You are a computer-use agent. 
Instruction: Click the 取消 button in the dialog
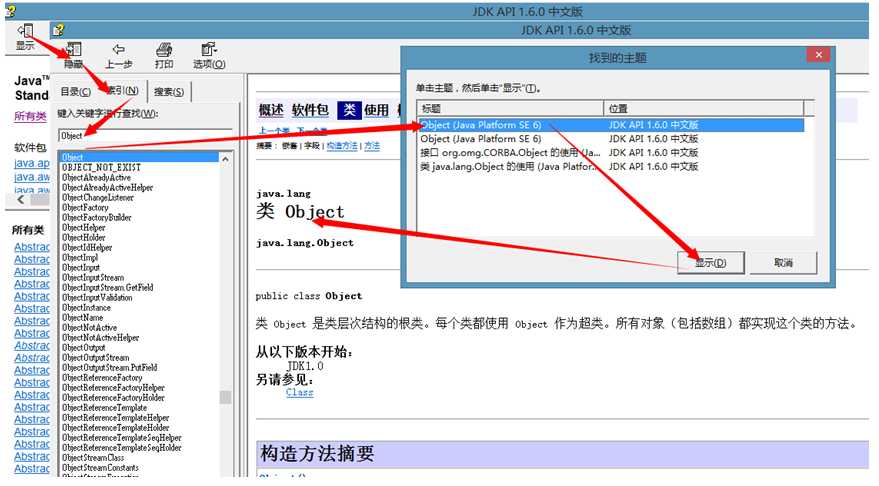click(x=783, y=262)
